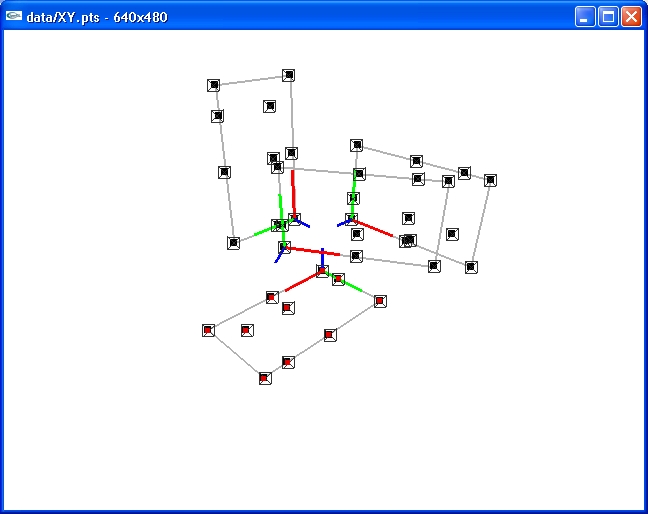Pick the bottommost red point marker
Image resolution: width=648 pixels, height=514 pixels.
click(265, 378)
